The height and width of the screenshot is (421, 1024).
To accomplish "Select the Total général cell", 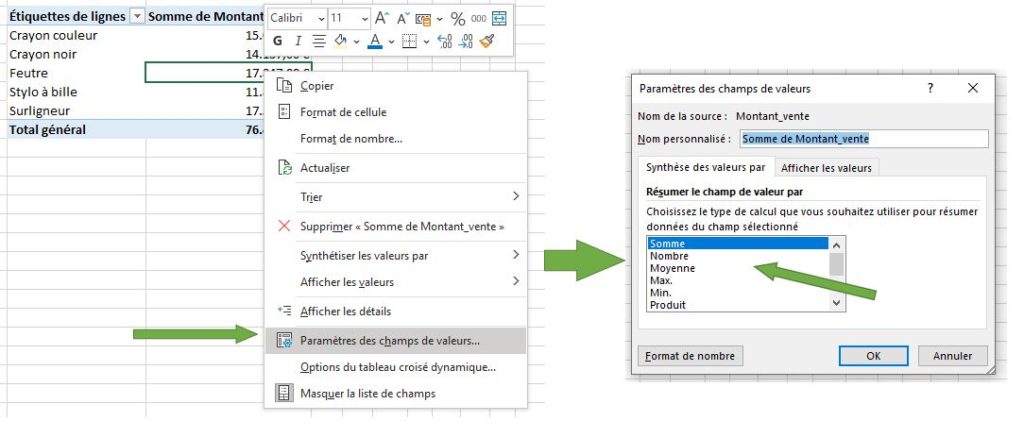I will point(76,129).
